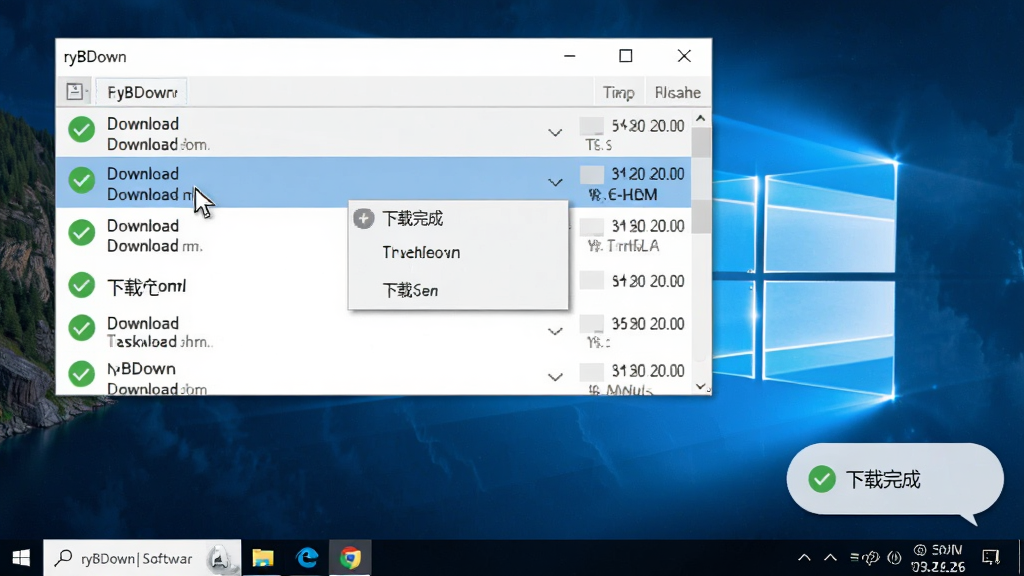Close the ryBDown window
The image size is (1024, 576).
[684, 56]
